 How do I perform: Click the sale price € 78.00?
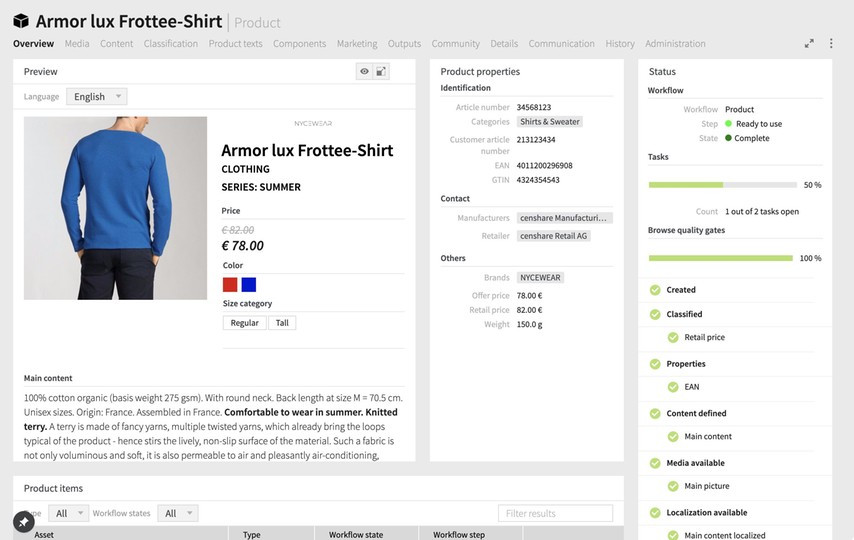[242, 246]
